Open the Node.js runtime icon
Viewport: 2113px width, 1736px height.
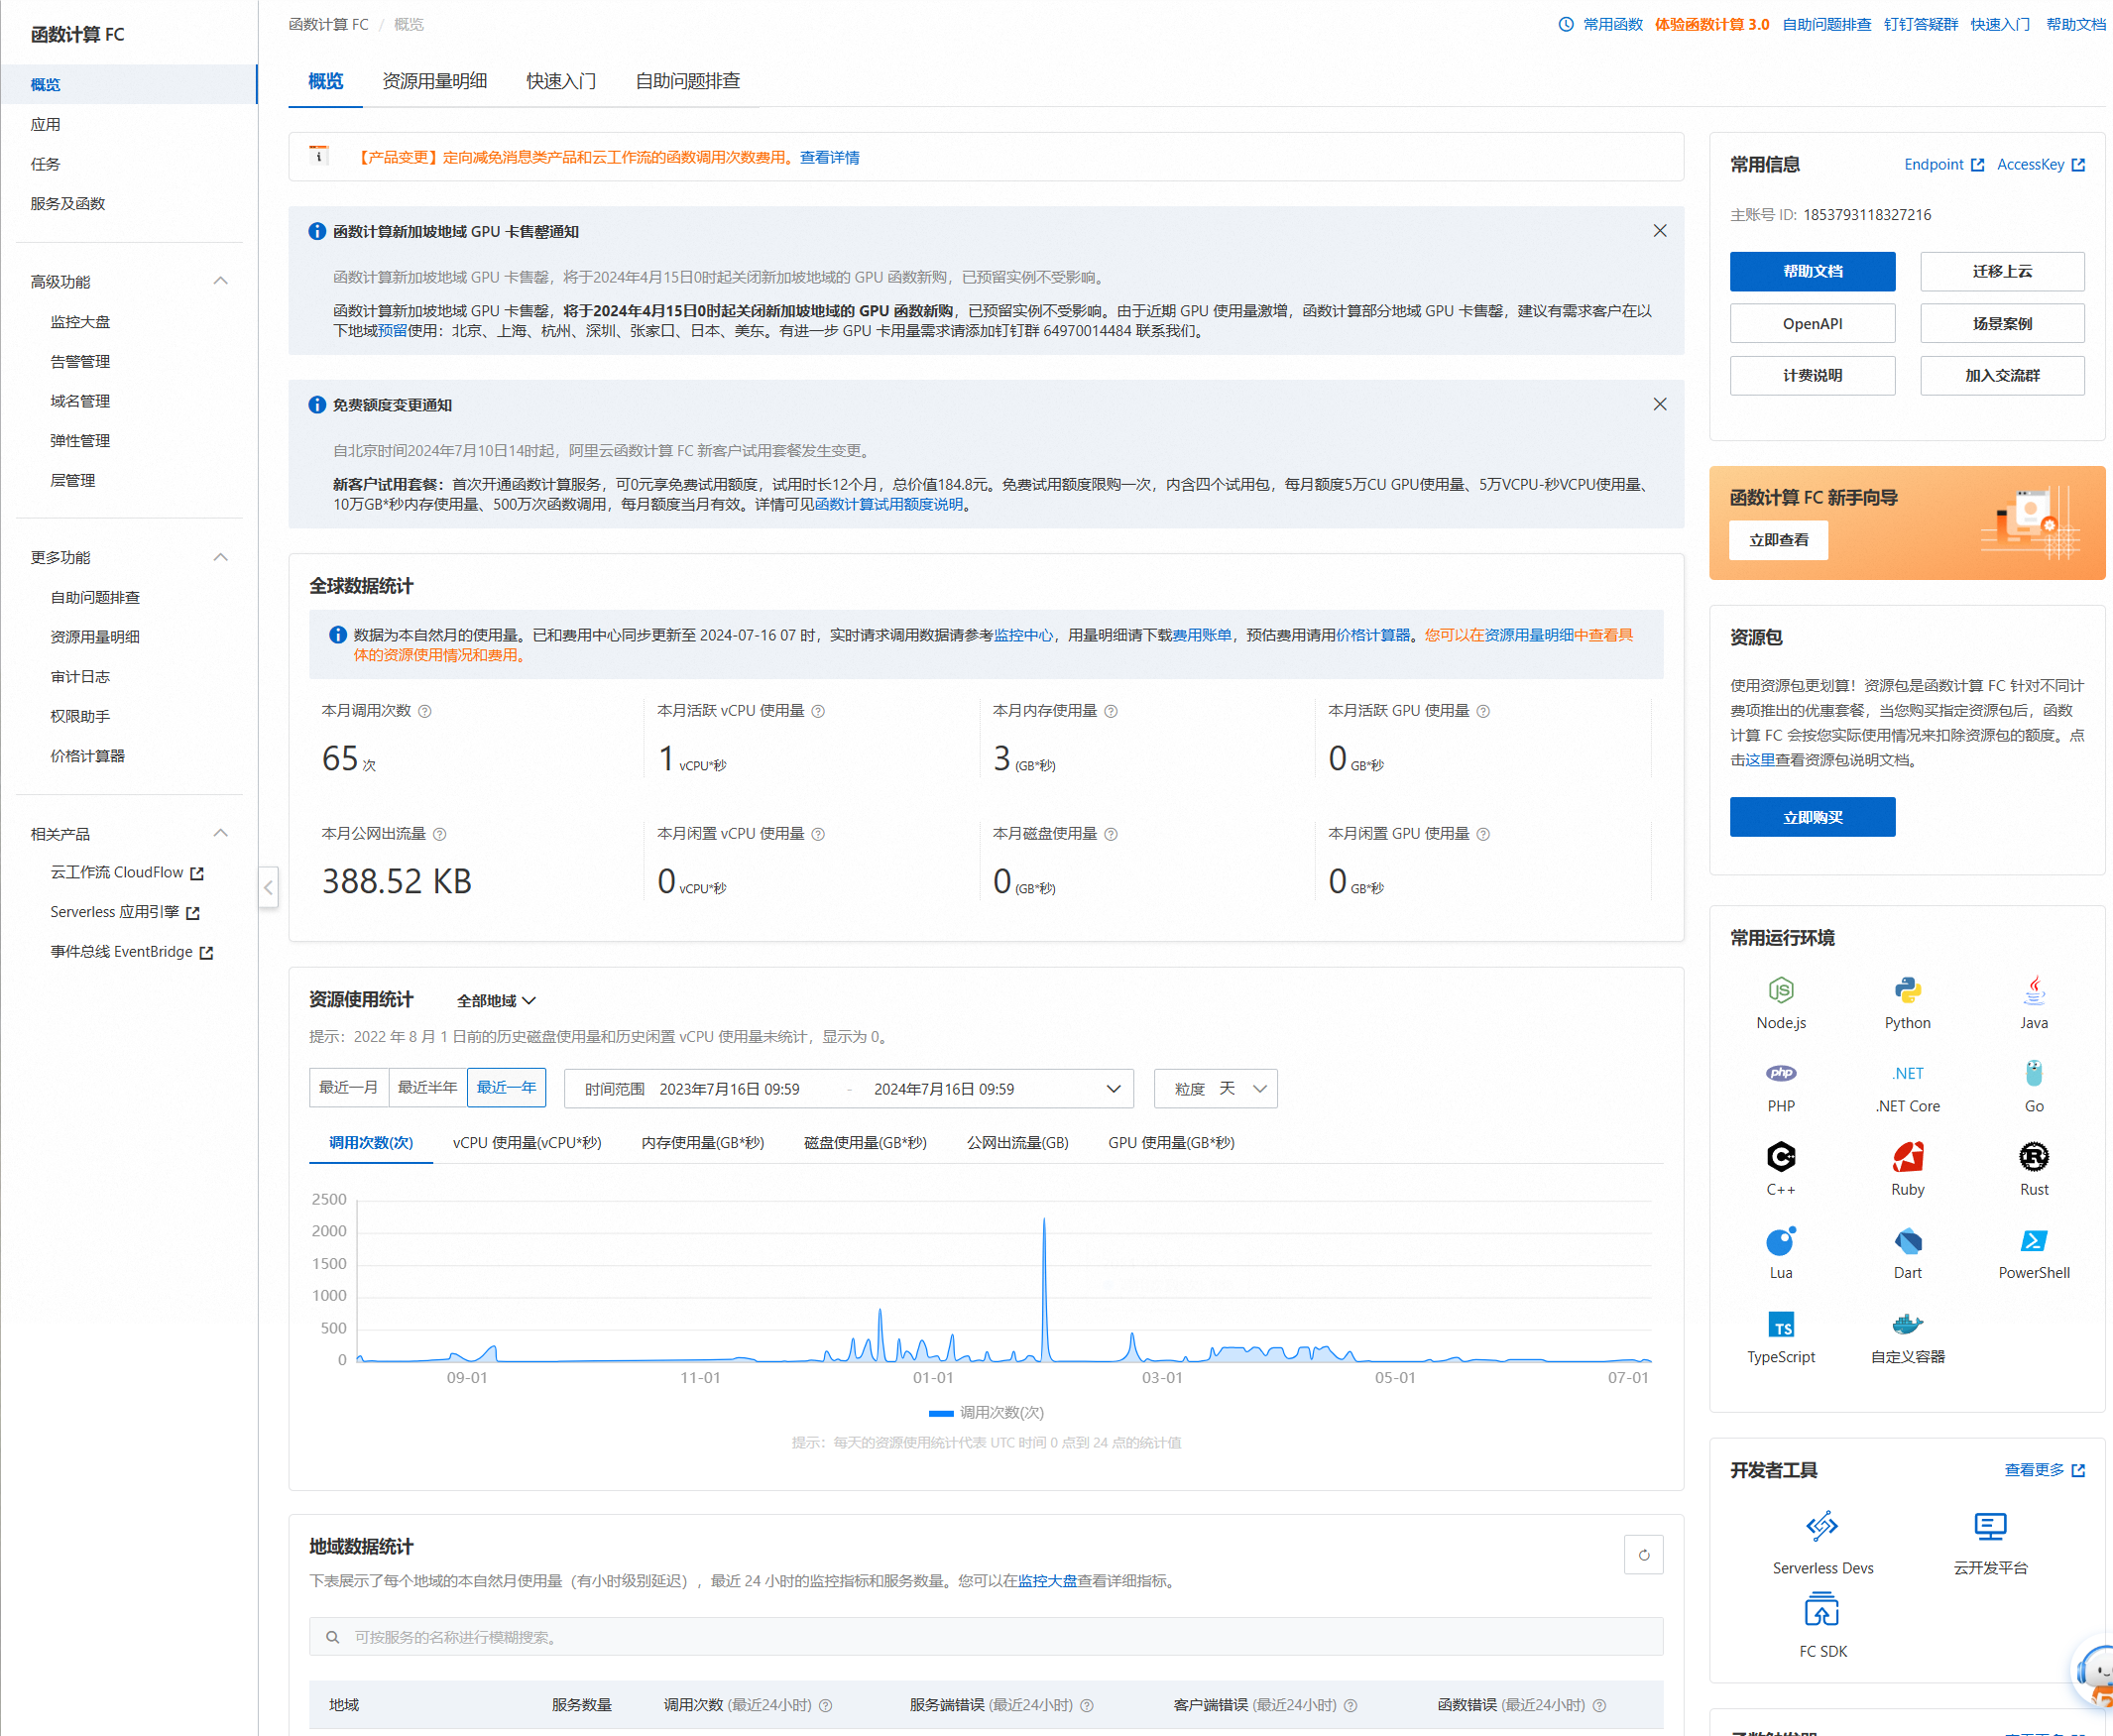(1781, 990)
